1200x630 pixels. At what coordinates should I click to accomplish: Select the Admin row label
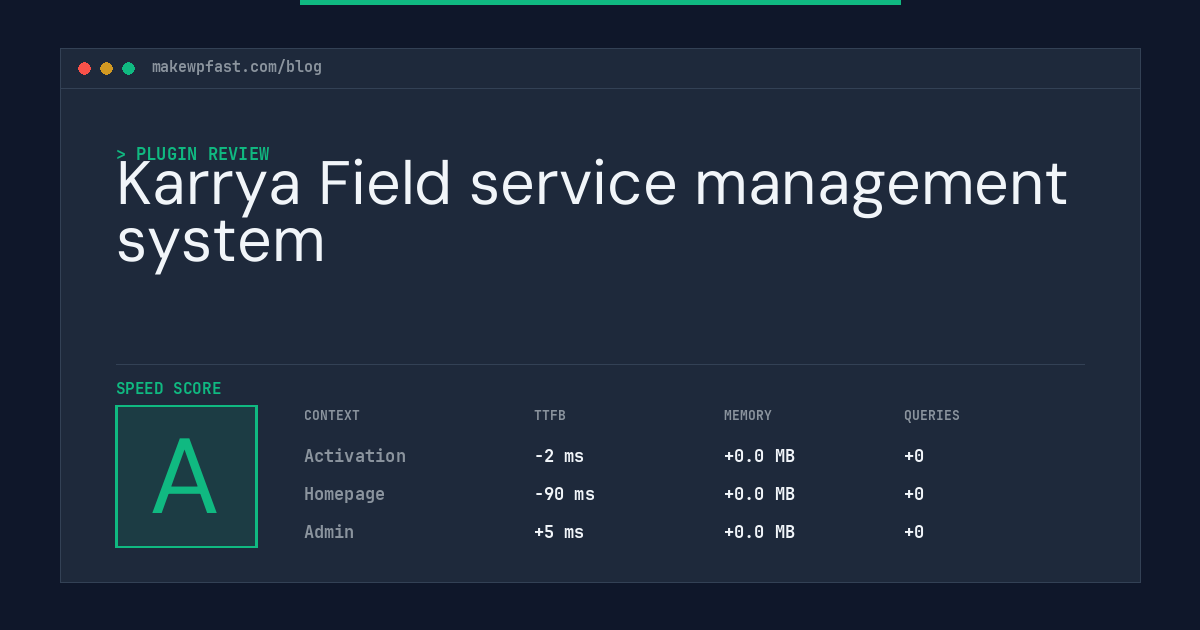coord(329,532)
